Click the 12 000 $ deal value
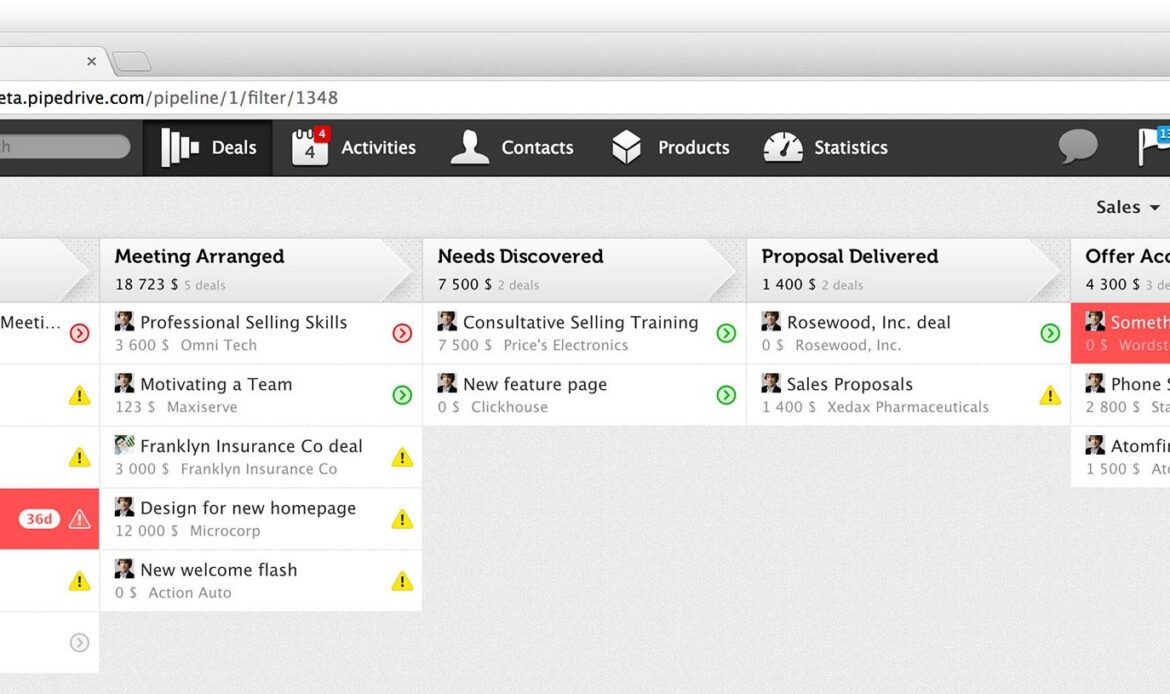The height and width of the screenshot is (694, 1170). 146,531
